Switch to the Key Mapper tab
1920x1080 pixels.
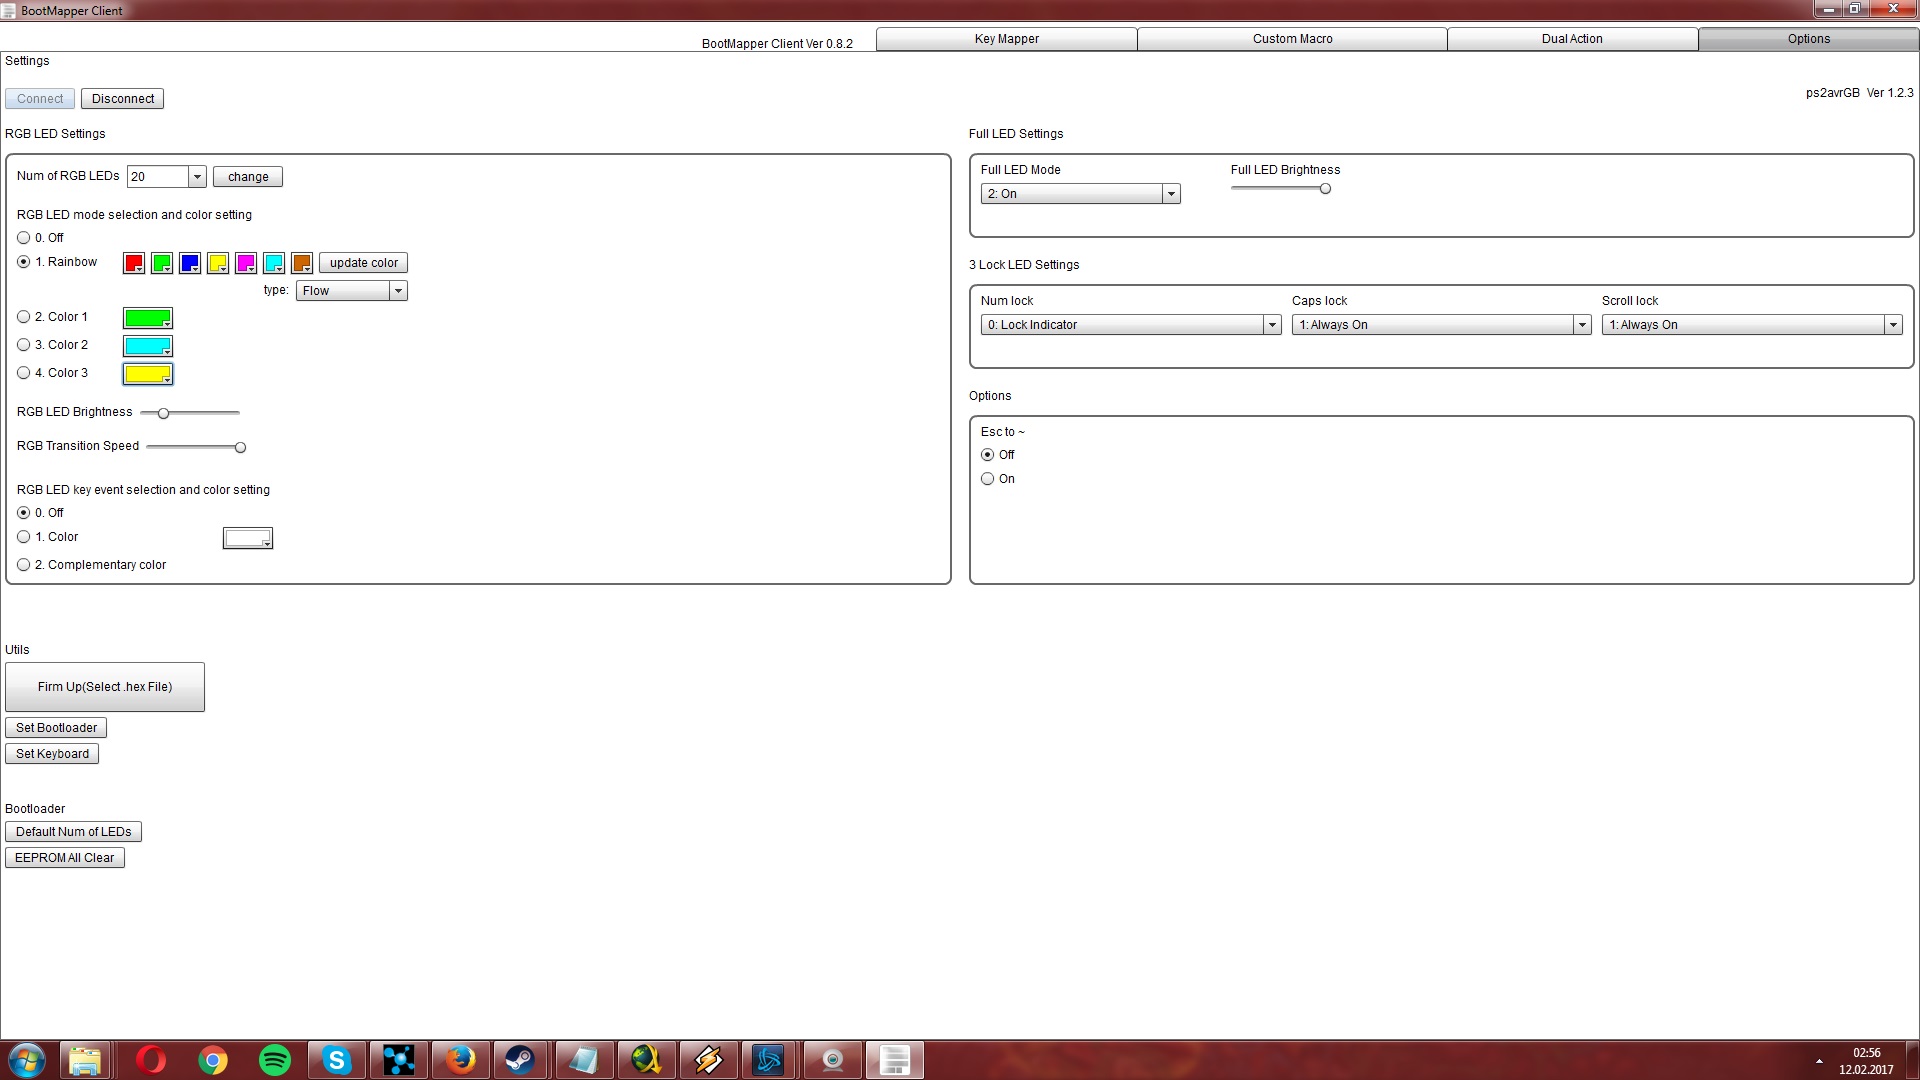pyautogui.click(x=1006, y=39)
